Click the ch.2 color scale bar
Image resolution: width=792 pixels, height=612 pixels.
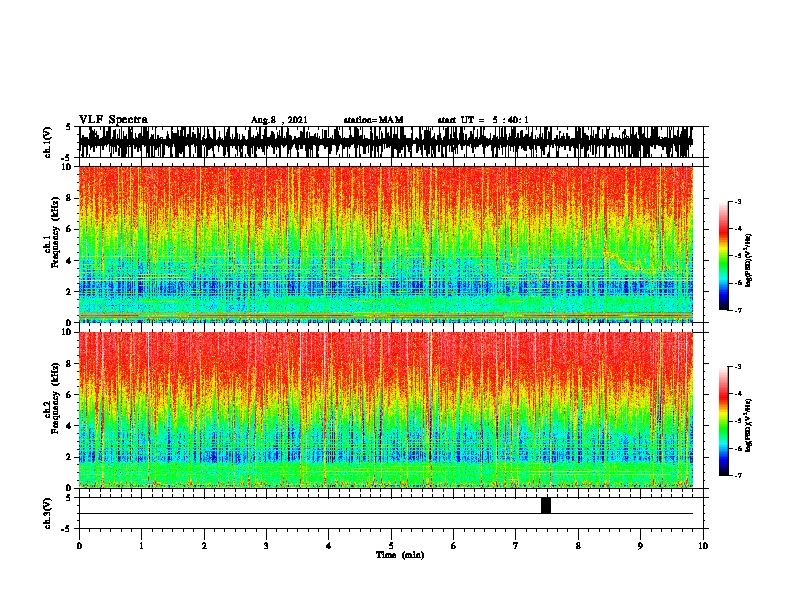(x=723, y=421)
